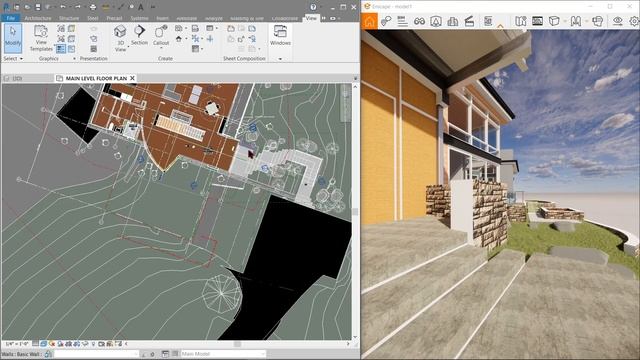
Task: Select the Modify tool in Revit
Action: click(x=13, y=38)
